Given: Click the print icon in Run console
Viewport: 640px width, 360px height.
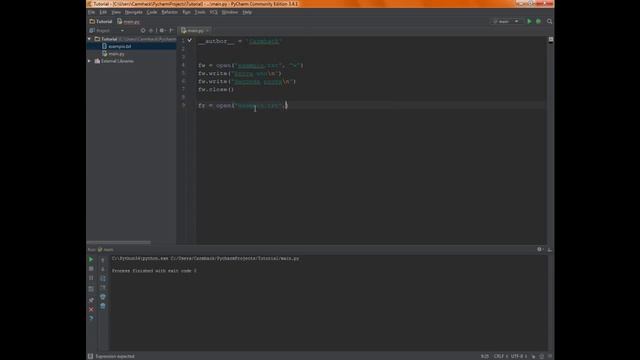Looking at the screenshot, I should (x=103, y=297).
